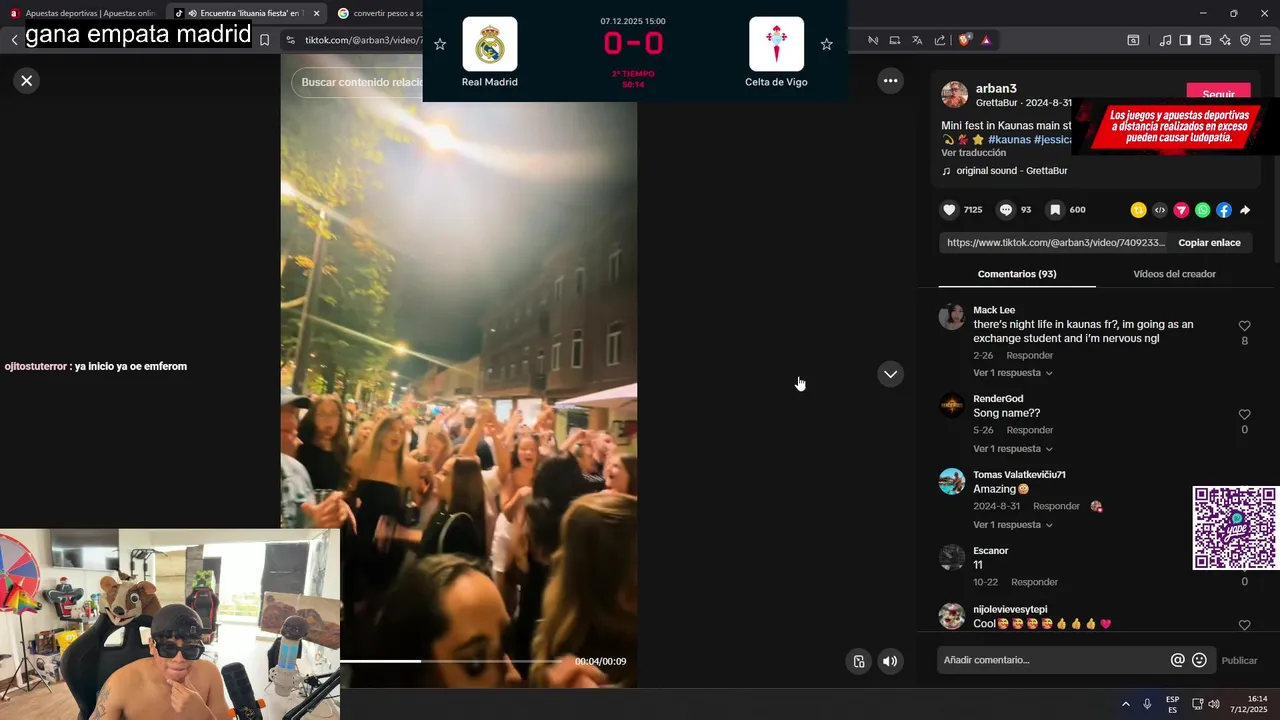Click the Publicar button
The height and width of the screenshot is (720, 1280).
click(1239, 660)
